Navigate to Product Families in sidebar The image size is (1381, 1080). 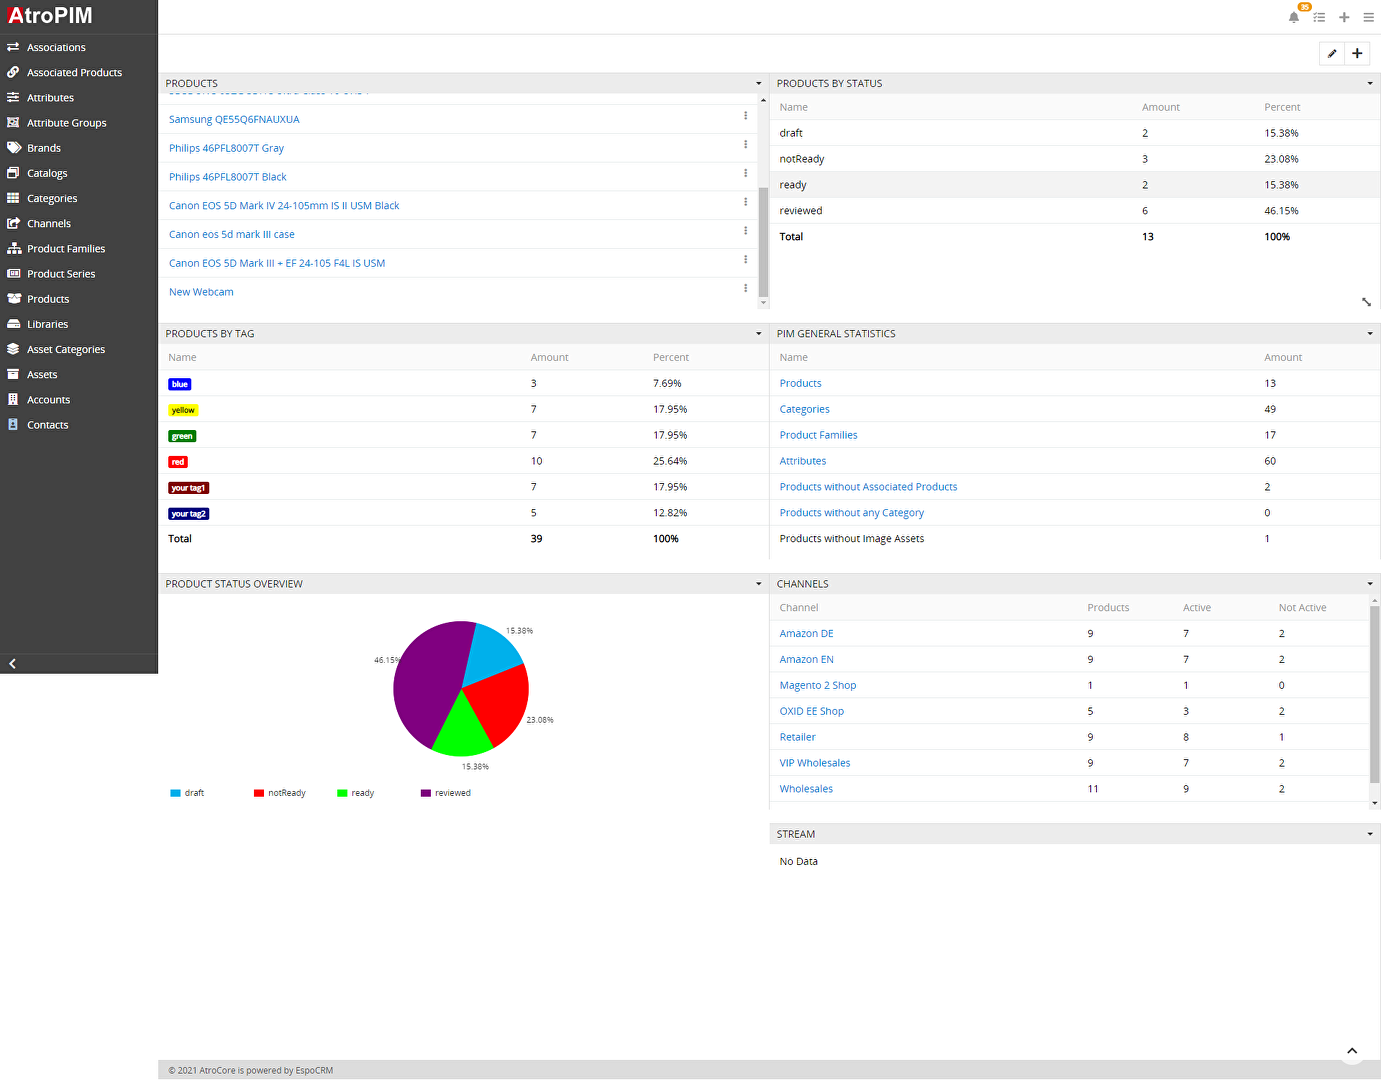pos(66,249)
